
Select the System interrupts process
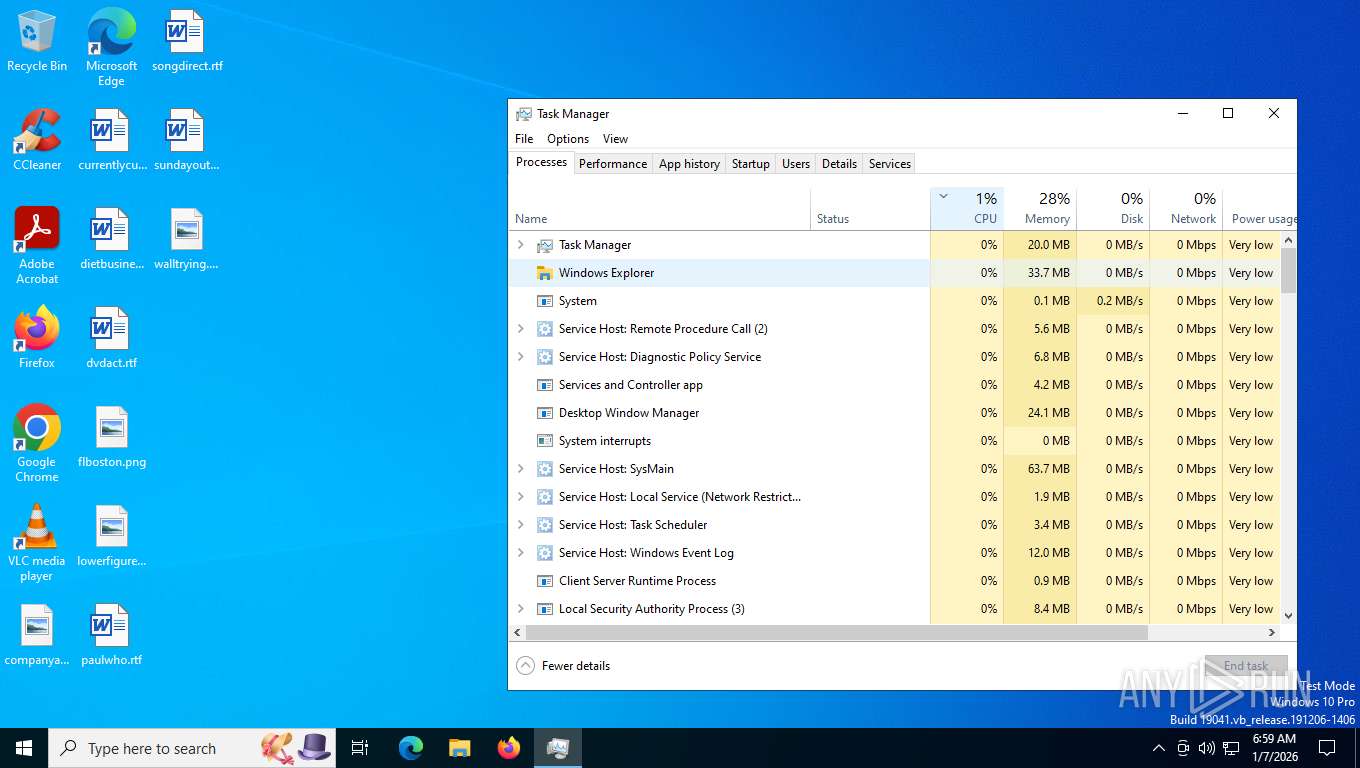(x=895, y=441)
